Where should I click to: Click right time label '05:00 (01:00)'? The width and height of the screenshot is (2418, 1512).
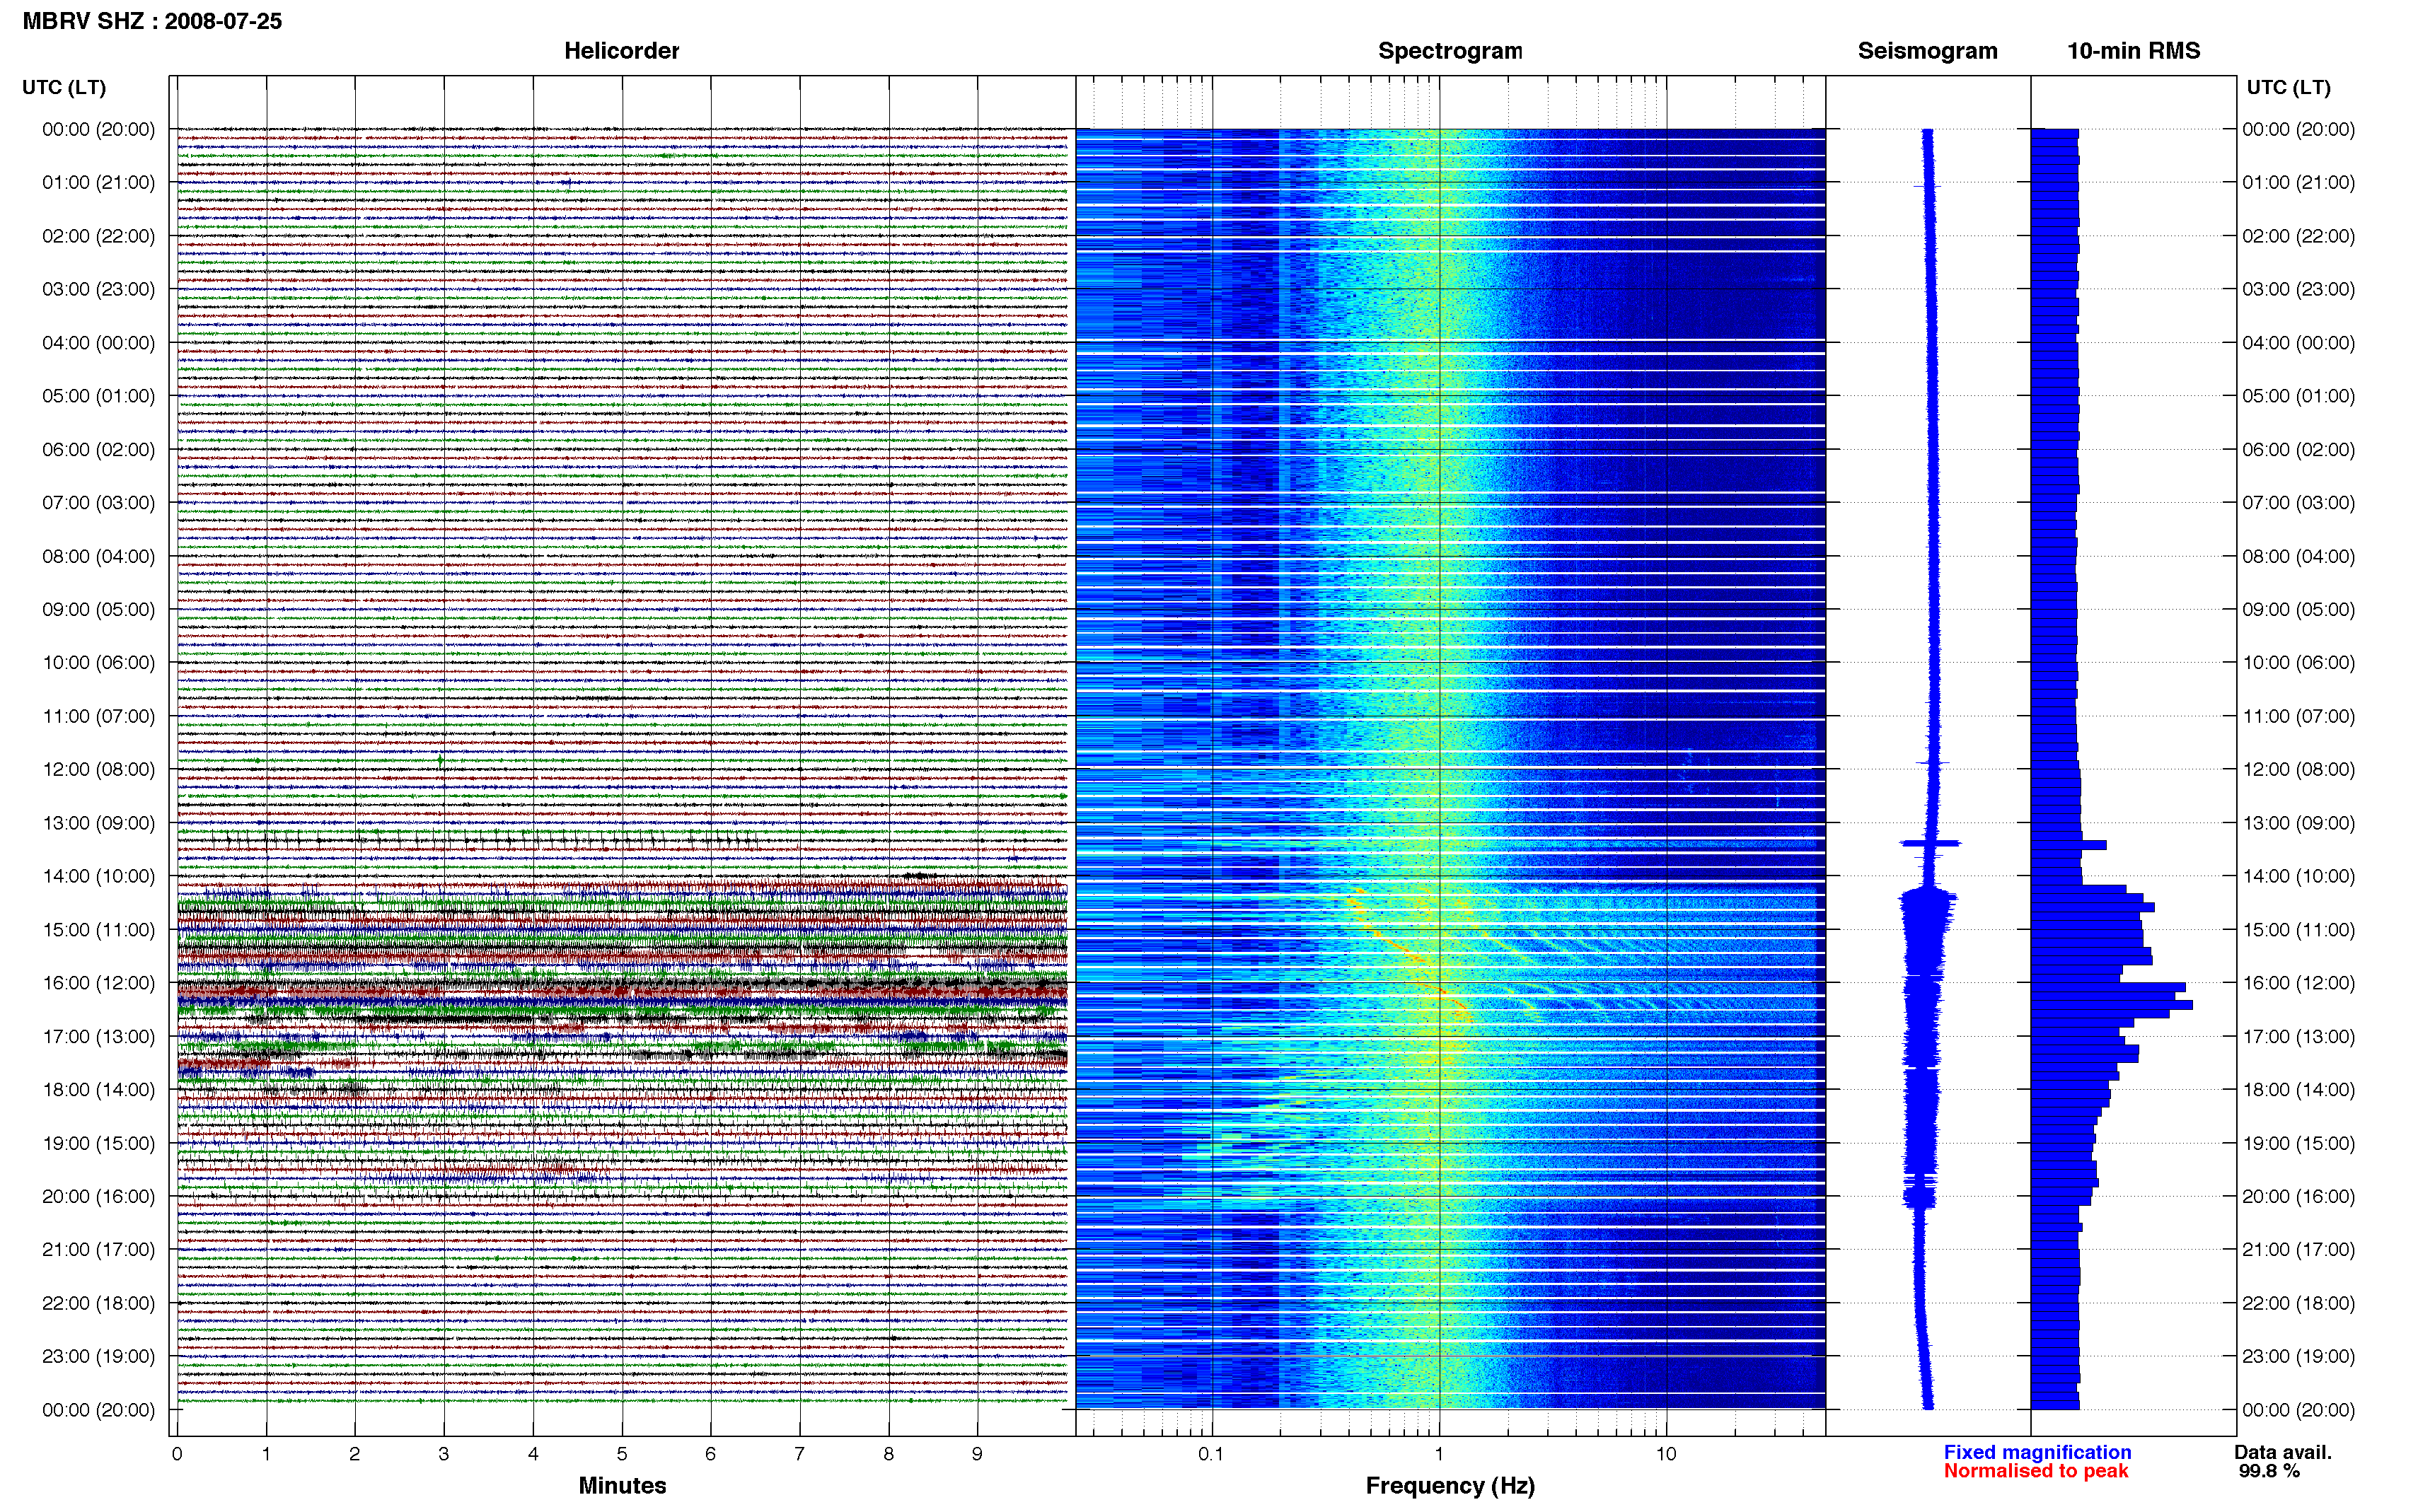[x=2298, y=396]
